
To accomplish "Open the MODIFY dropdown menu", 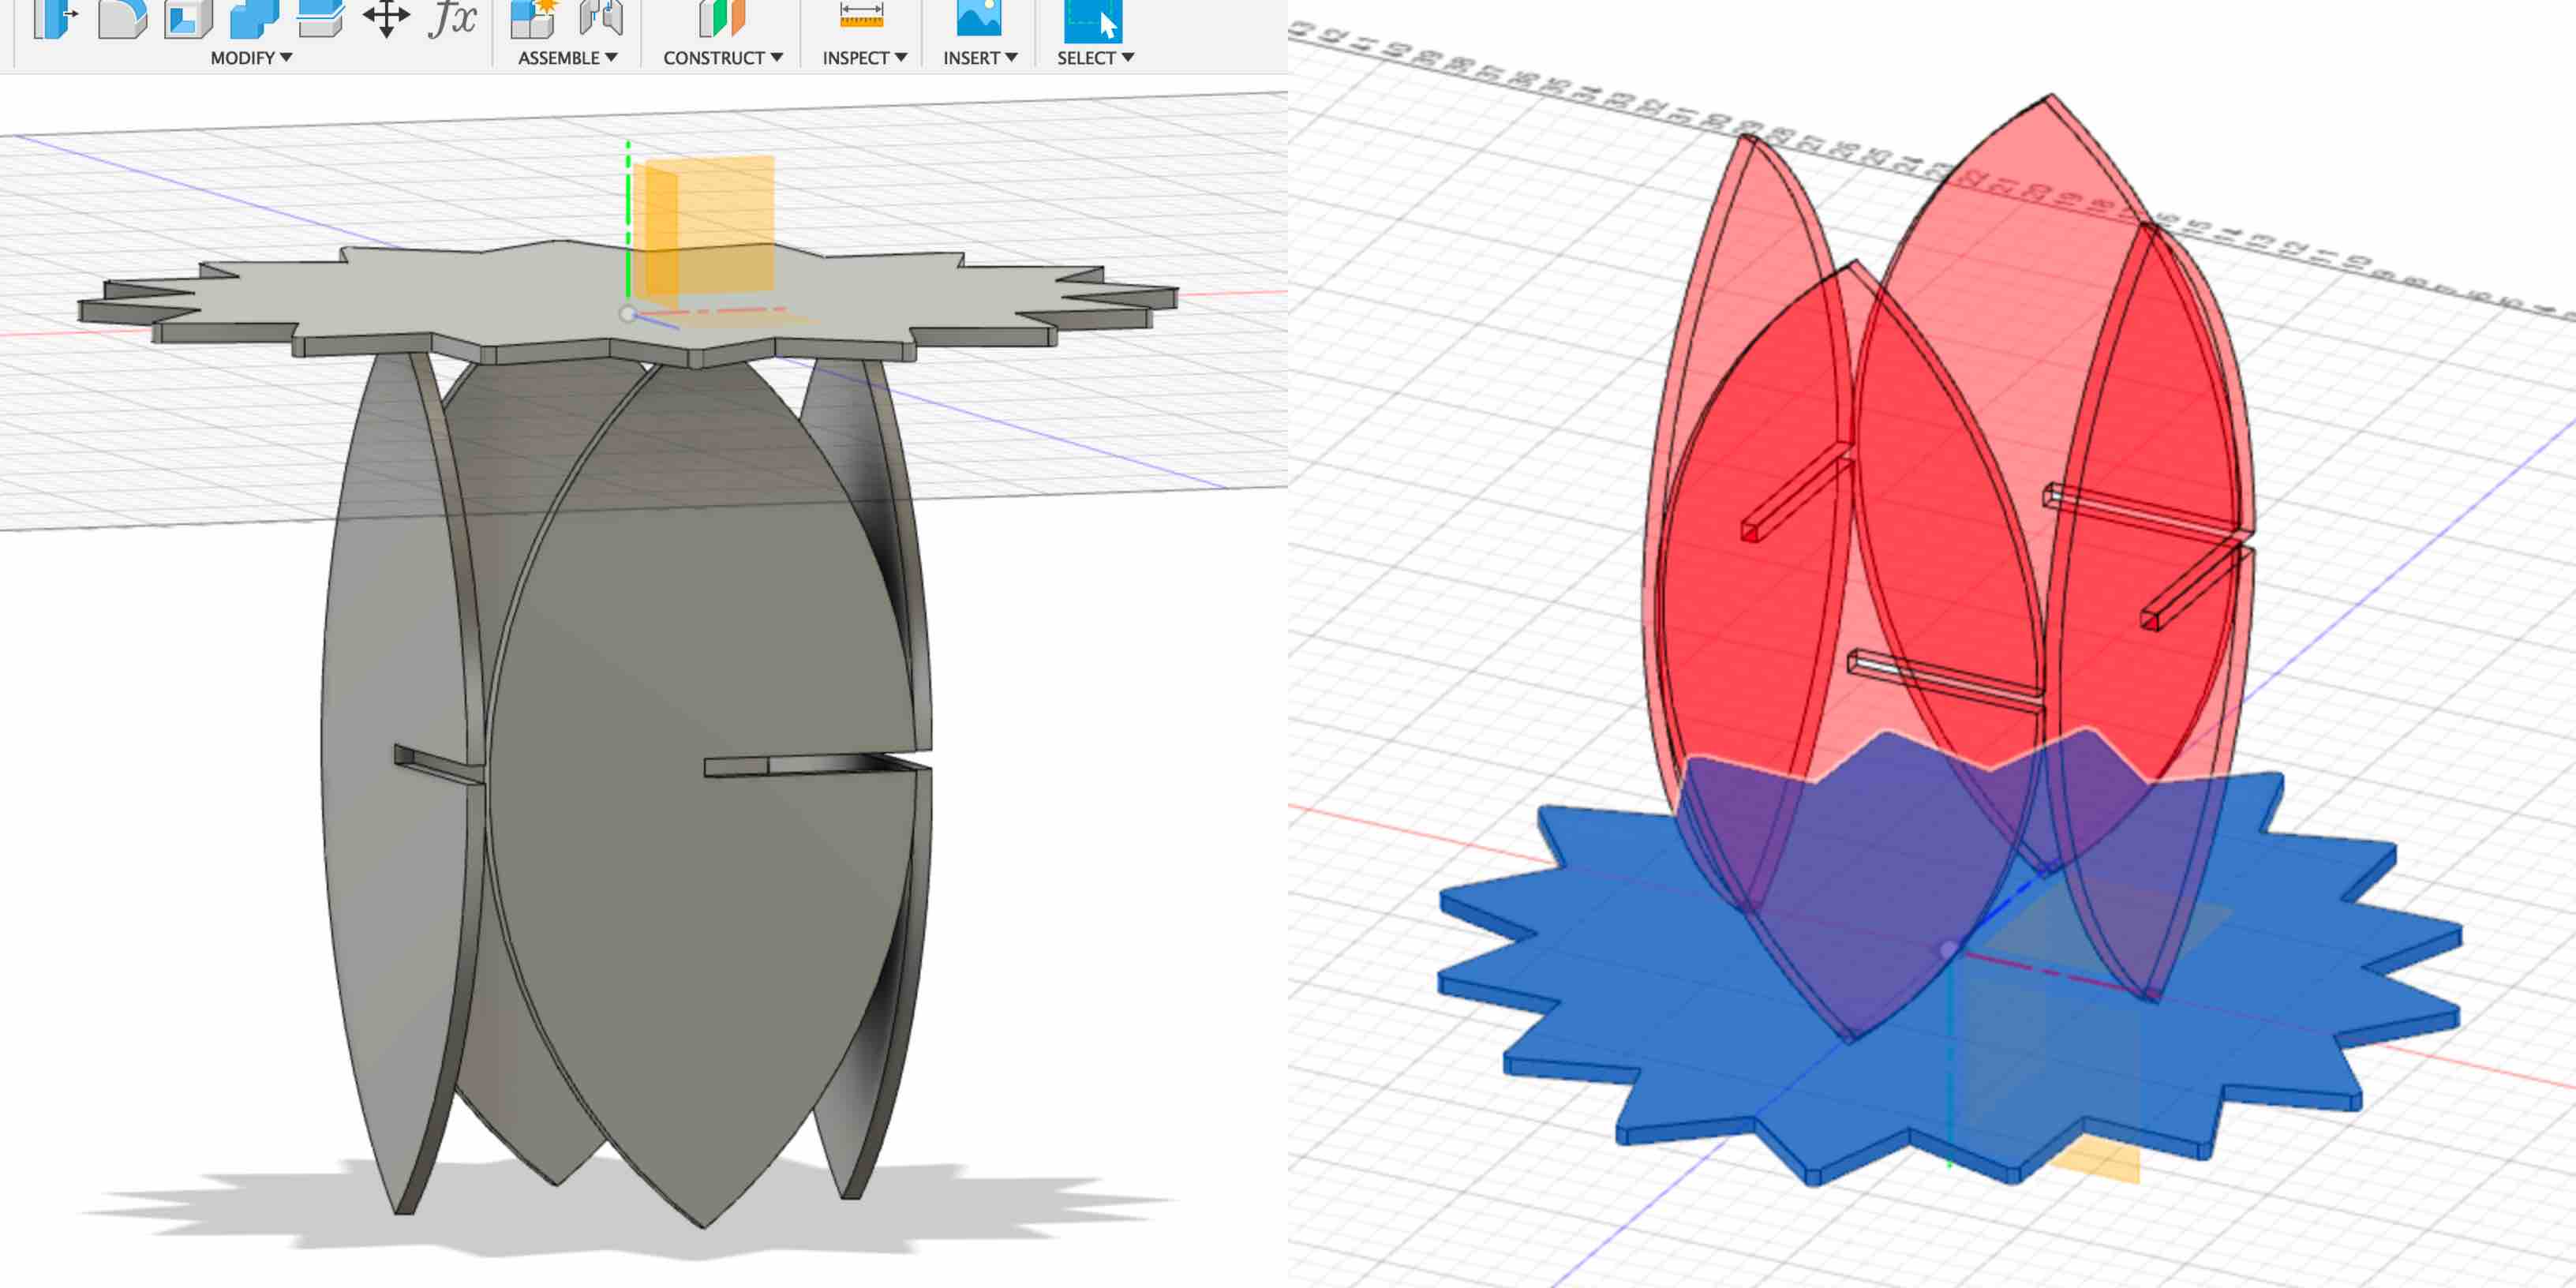I will [251, 58].
